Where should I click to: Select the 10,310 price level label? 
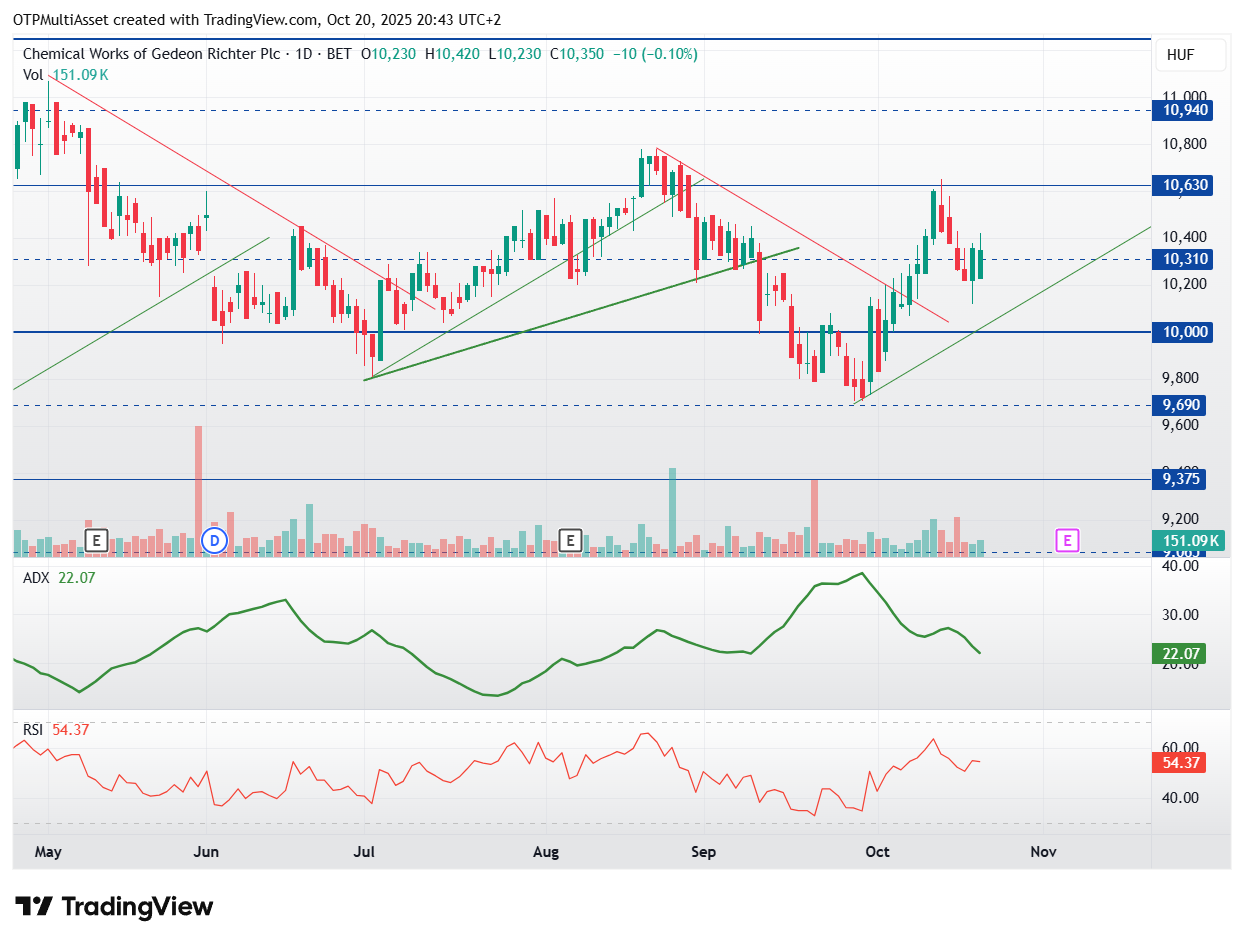[x=1182, y=259]
